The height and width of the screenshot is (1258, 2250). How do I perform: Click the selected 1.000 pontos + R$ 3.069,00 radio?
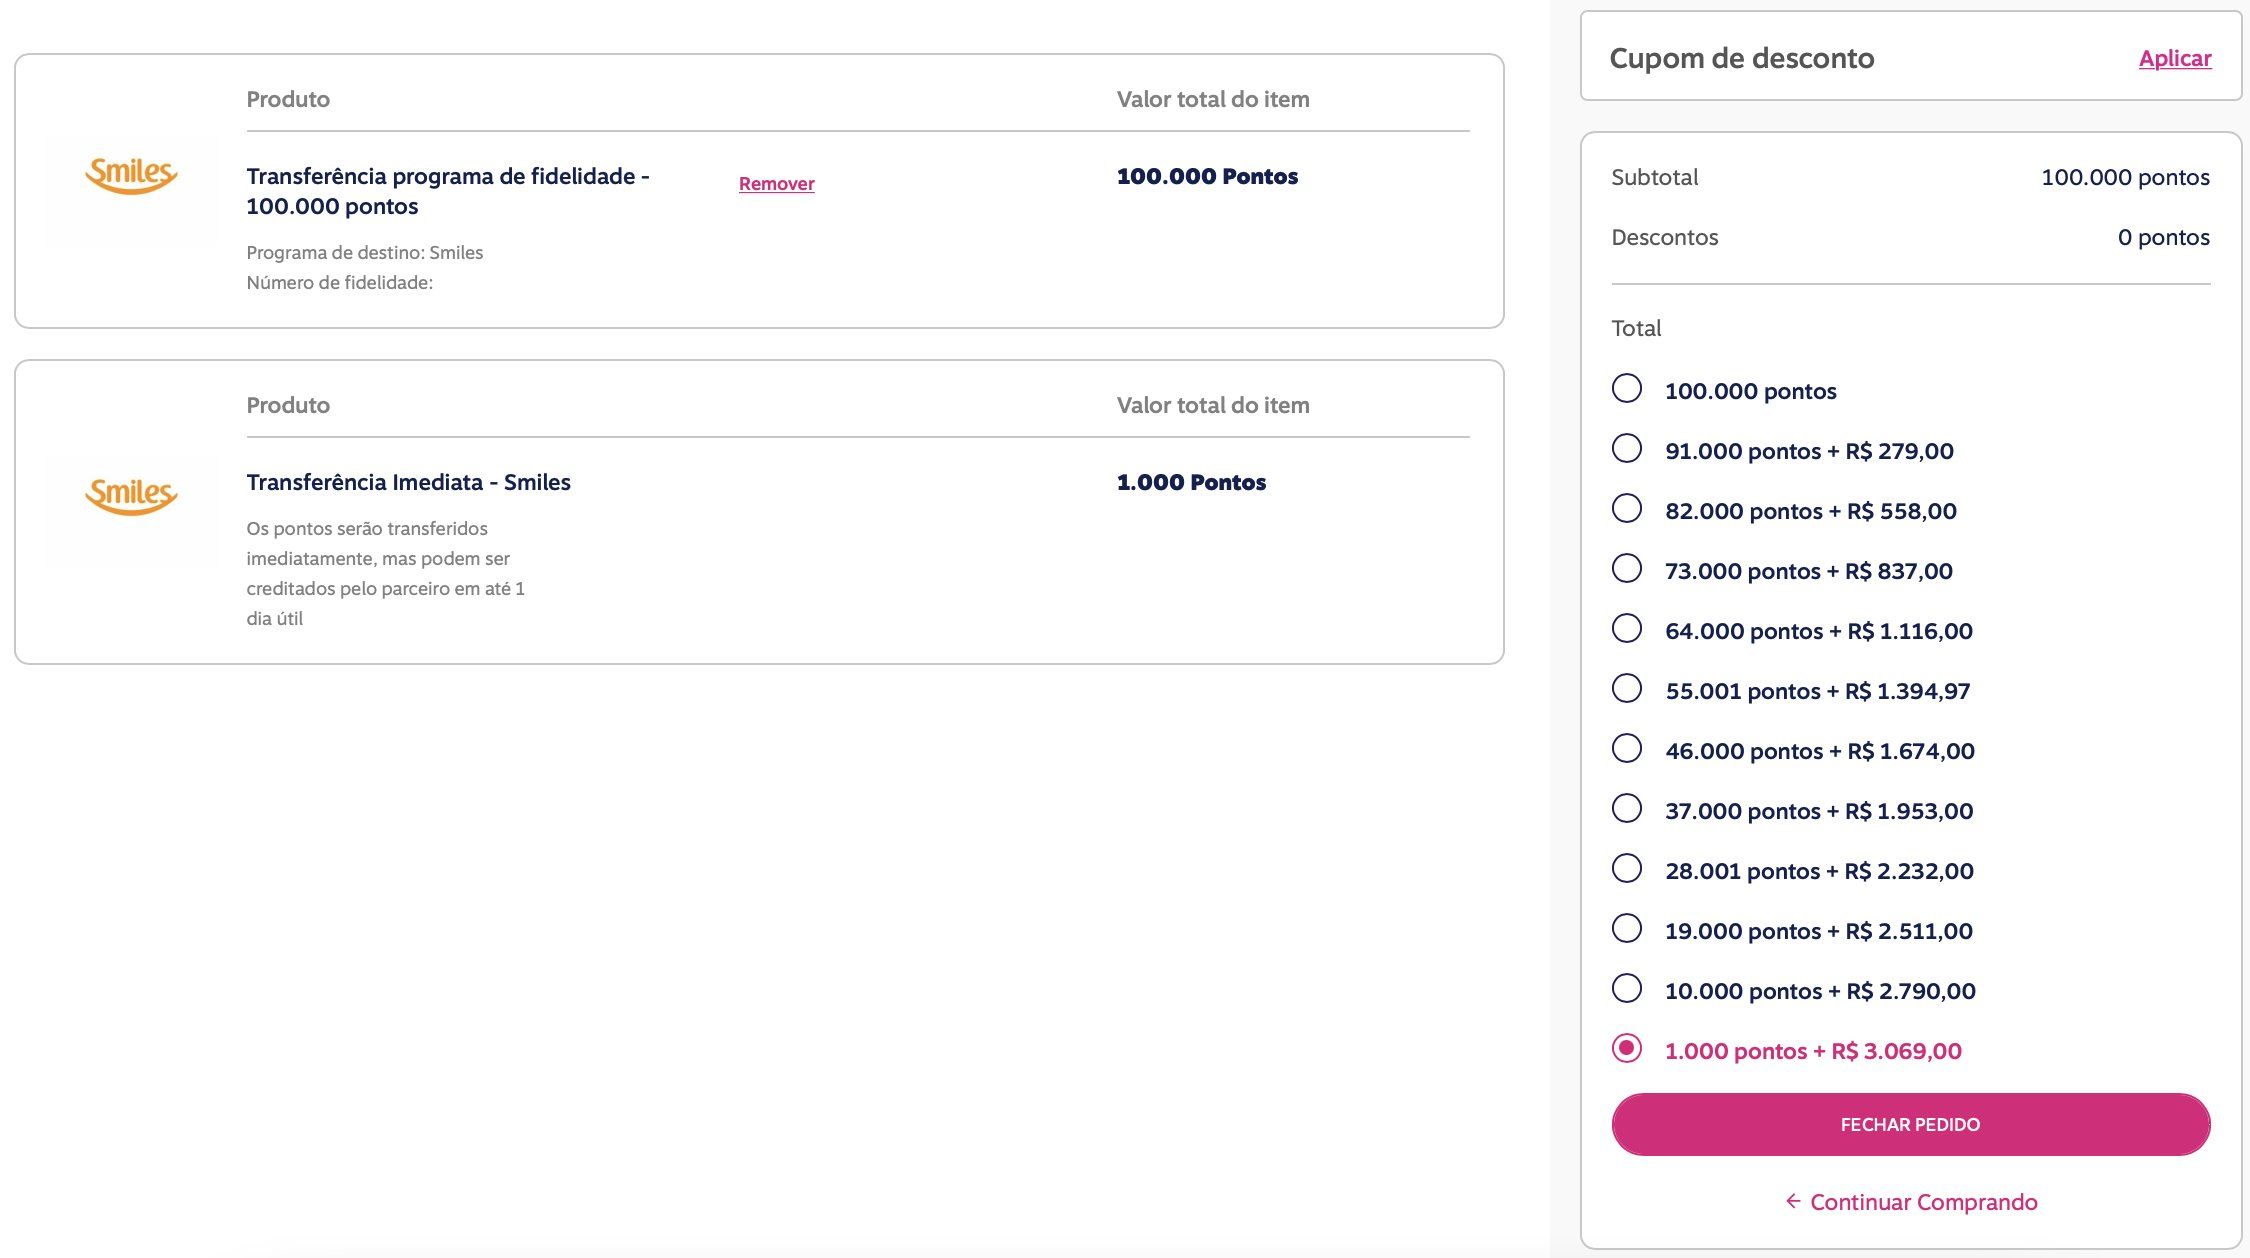tap(1627, 1049)
